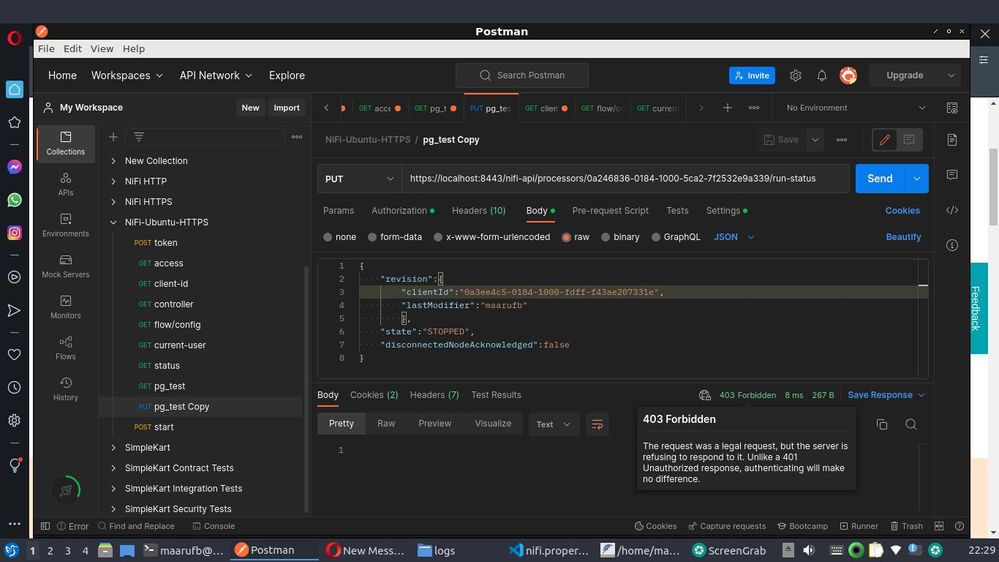Expand the JSON format dropdown

coord(734,237)
